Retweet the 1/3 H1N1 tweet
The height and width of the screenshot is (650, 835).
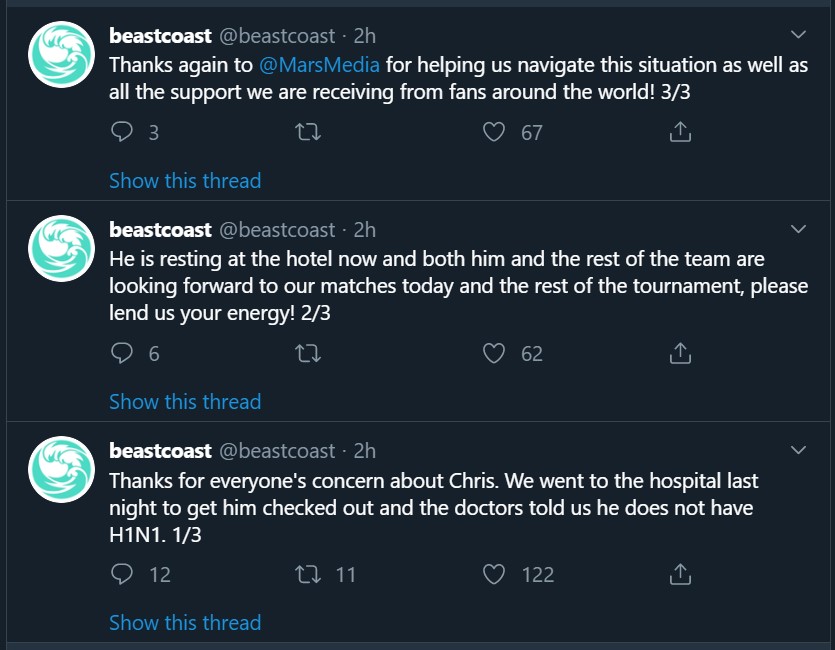(x=310, y=574)
